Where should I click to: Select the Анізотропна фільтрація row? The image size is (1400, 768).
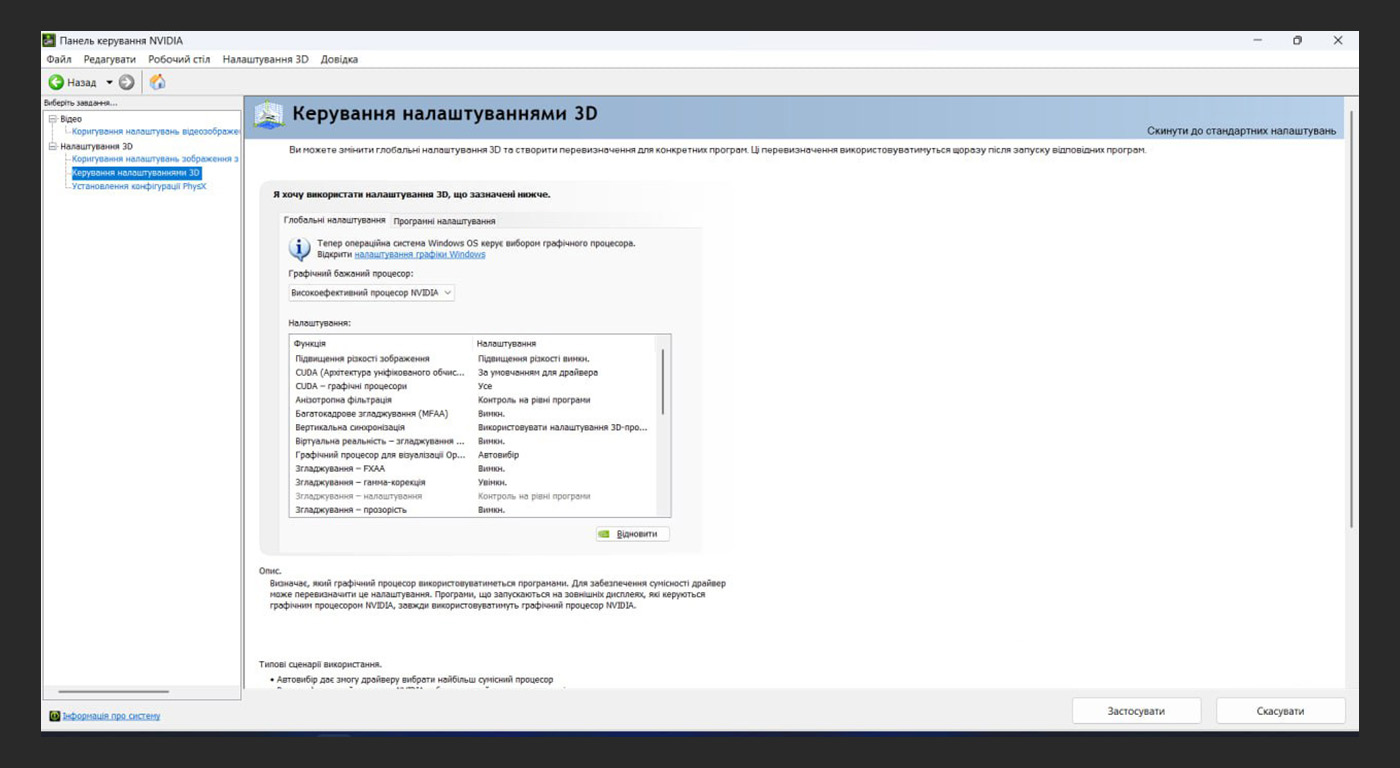point(472,400)
